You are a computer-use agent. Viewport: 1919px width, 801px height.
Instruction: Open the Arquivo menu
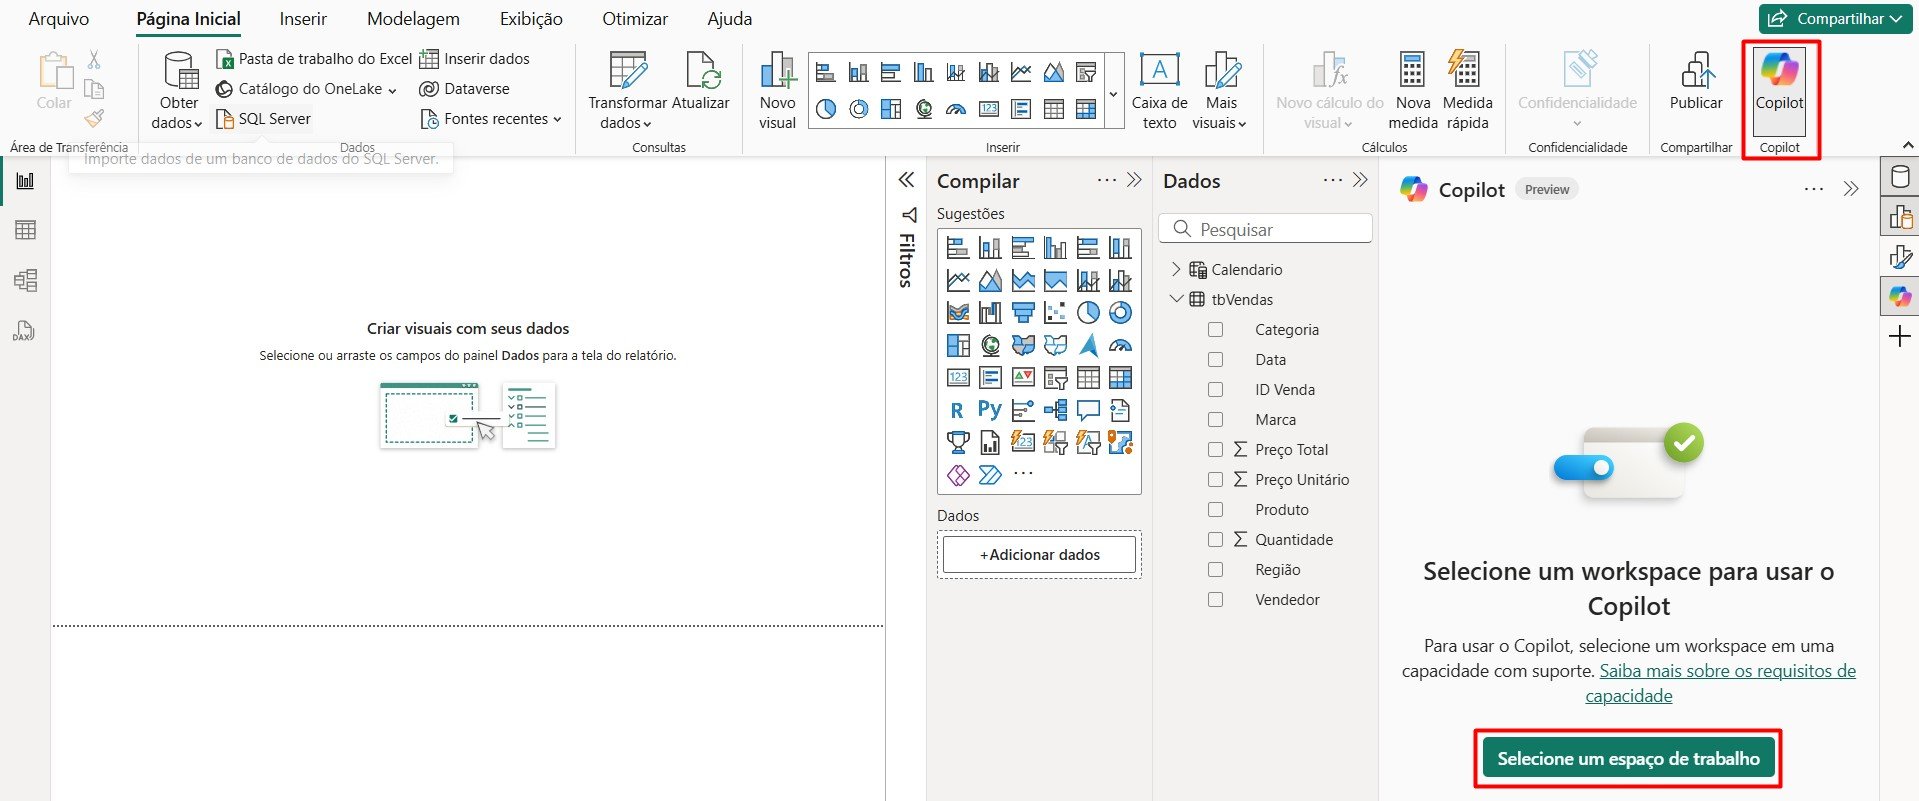click(x=58, y=19)
